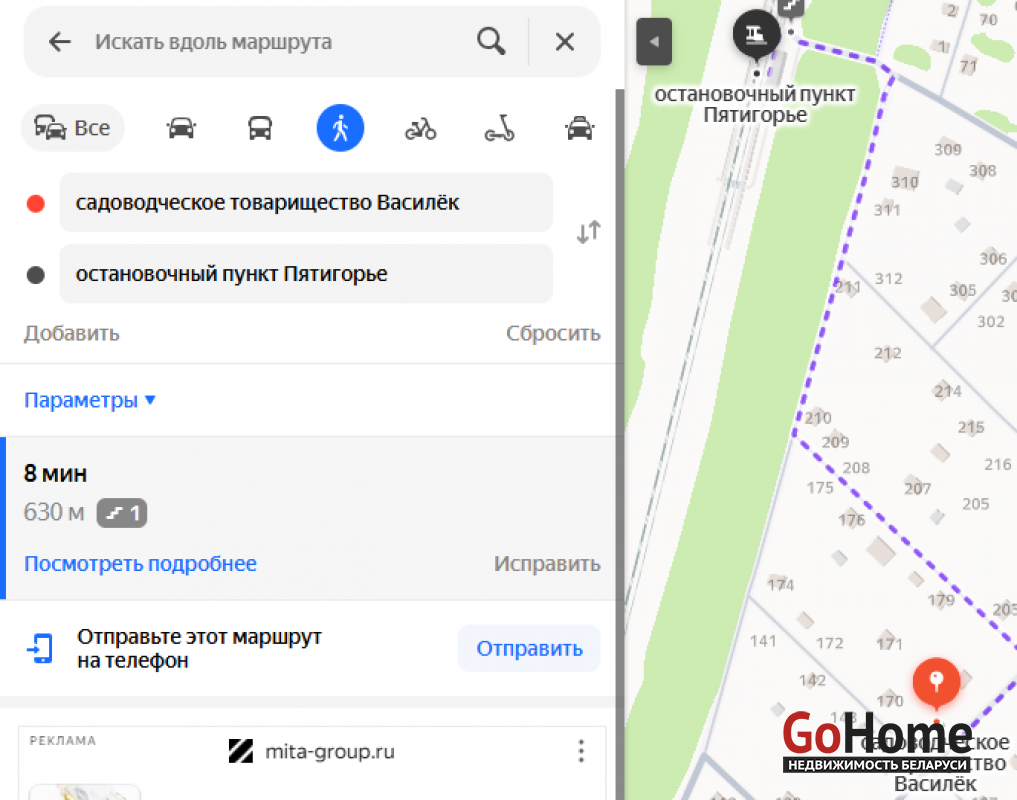
Task: Select the taxi route mode
Action: click(579, 128)
